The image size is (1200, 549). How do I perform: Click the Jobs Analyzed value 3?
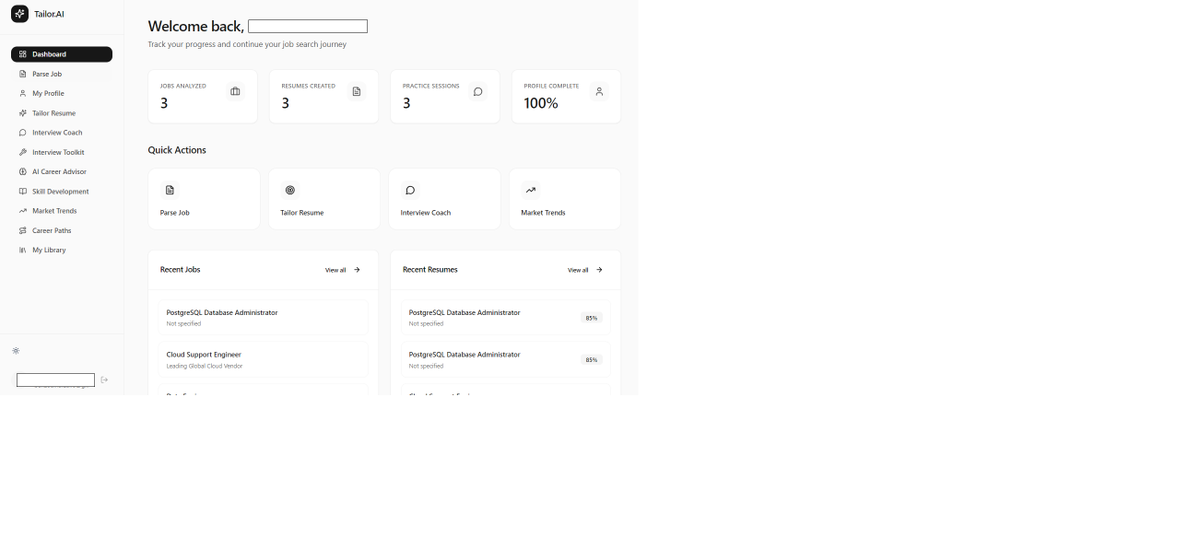pos(164,103)
